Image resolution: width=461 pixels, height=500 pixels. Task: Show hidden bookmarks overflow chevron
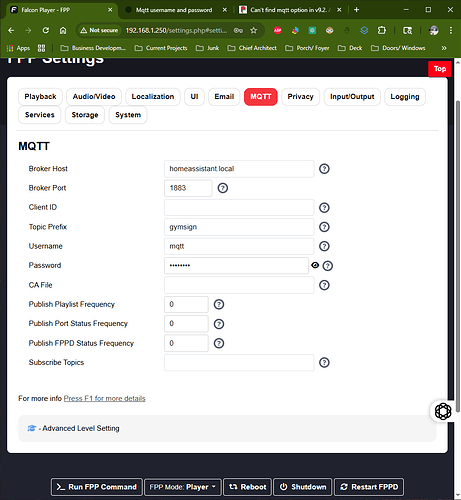click(444, 48)
